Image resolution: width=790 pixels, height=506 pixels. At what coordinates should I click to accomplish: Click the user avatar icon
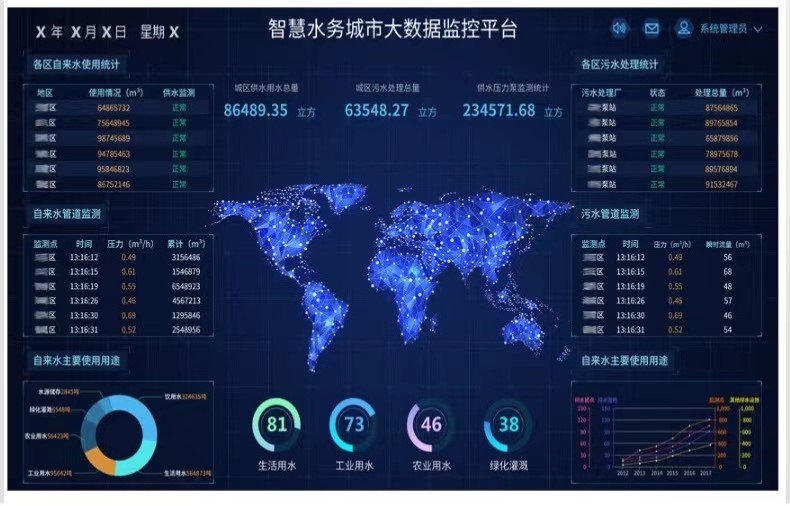tap(684, 28)
